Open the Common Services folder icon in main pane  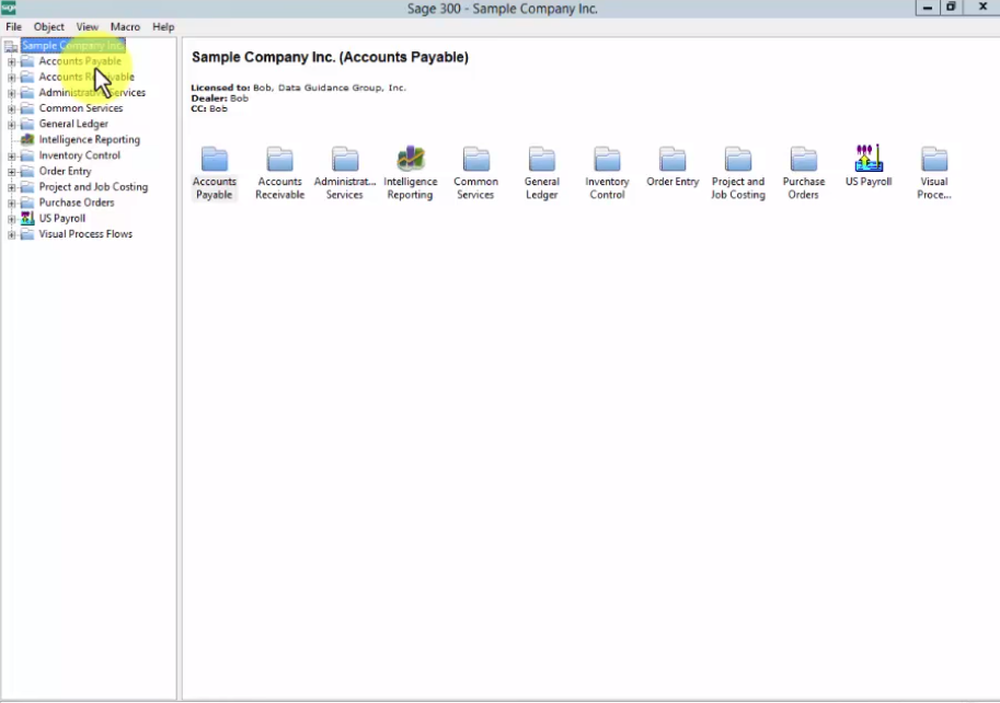[x=476, y=159]
